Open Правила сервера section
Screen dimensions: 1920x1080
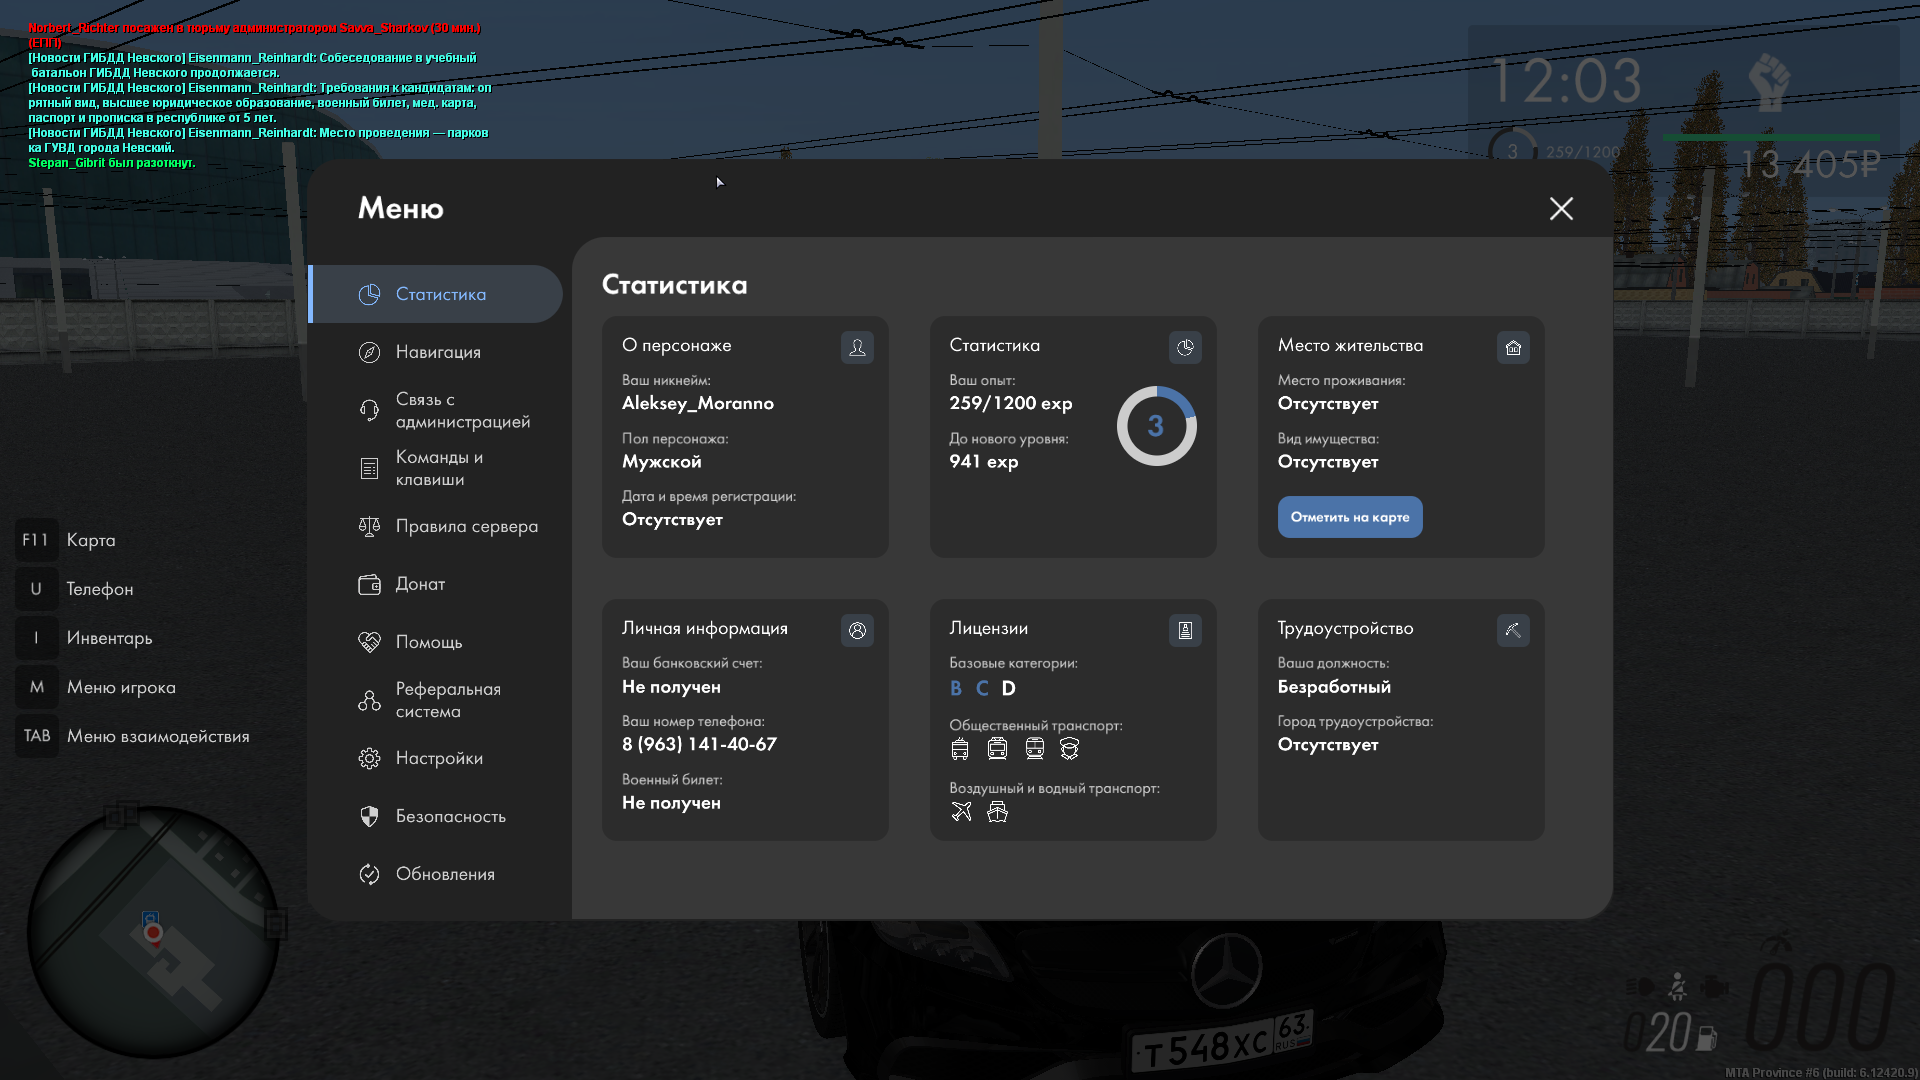[466, 526]
